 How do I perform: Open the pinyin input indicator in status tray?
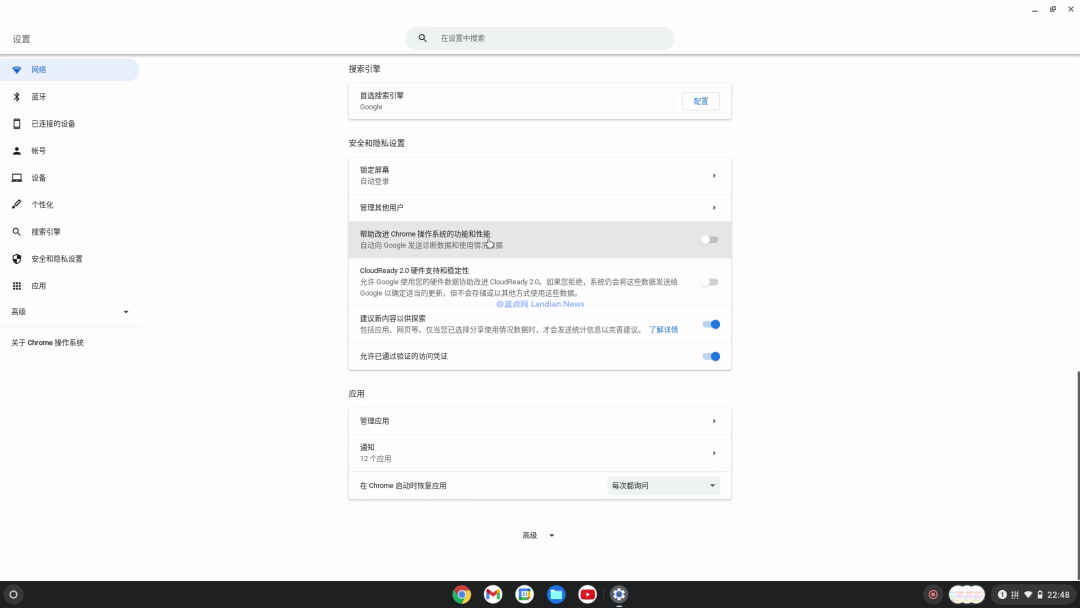[1017, 593]
